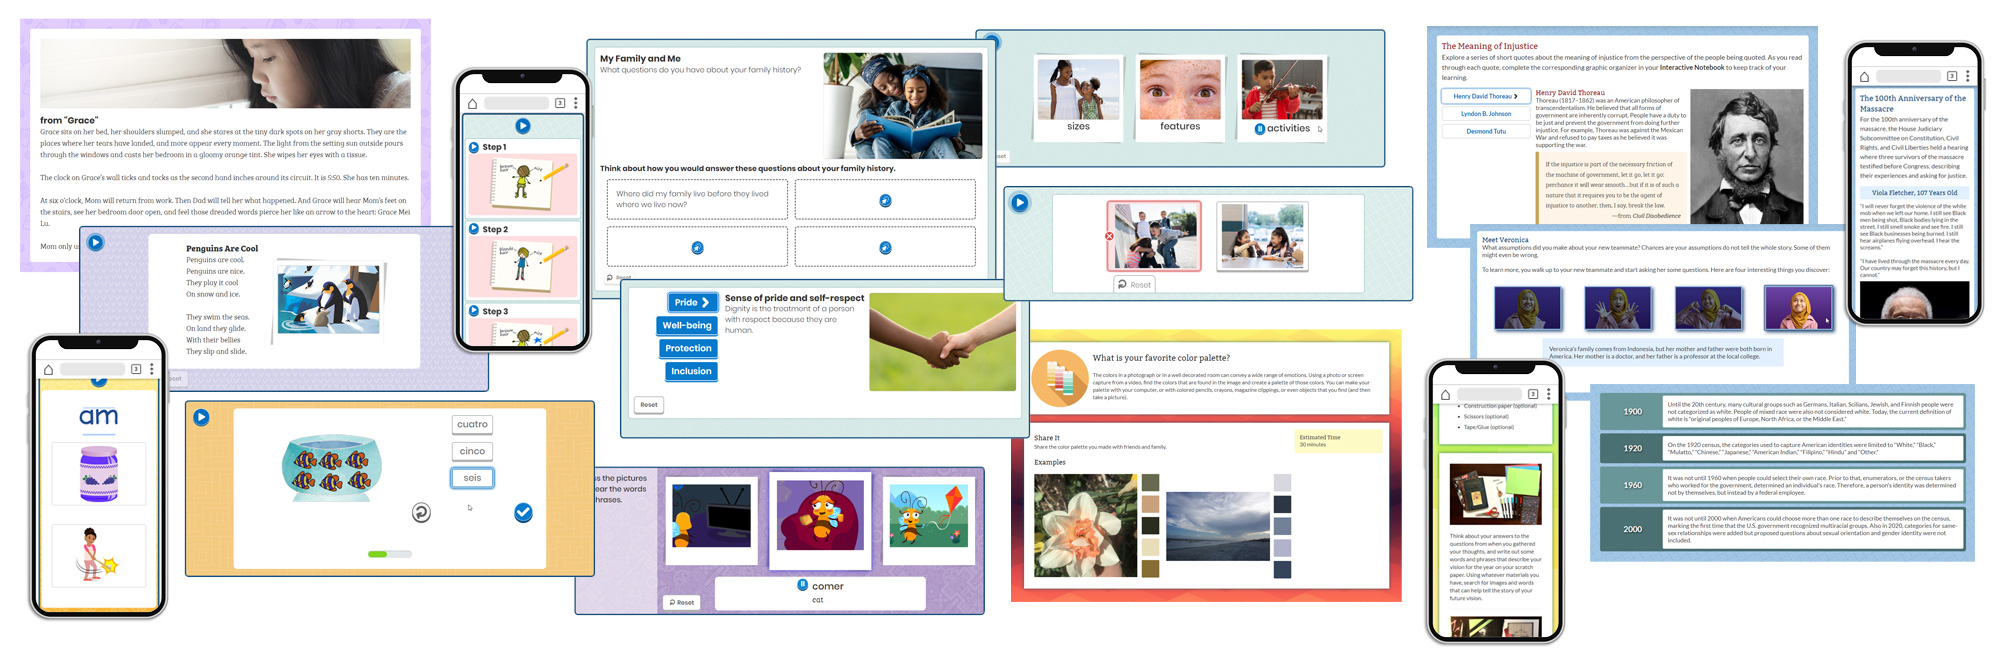Open three-dot menu on the 'am' phone browser
This screenshot has height=654, width=2000.
tap(151, 369)
